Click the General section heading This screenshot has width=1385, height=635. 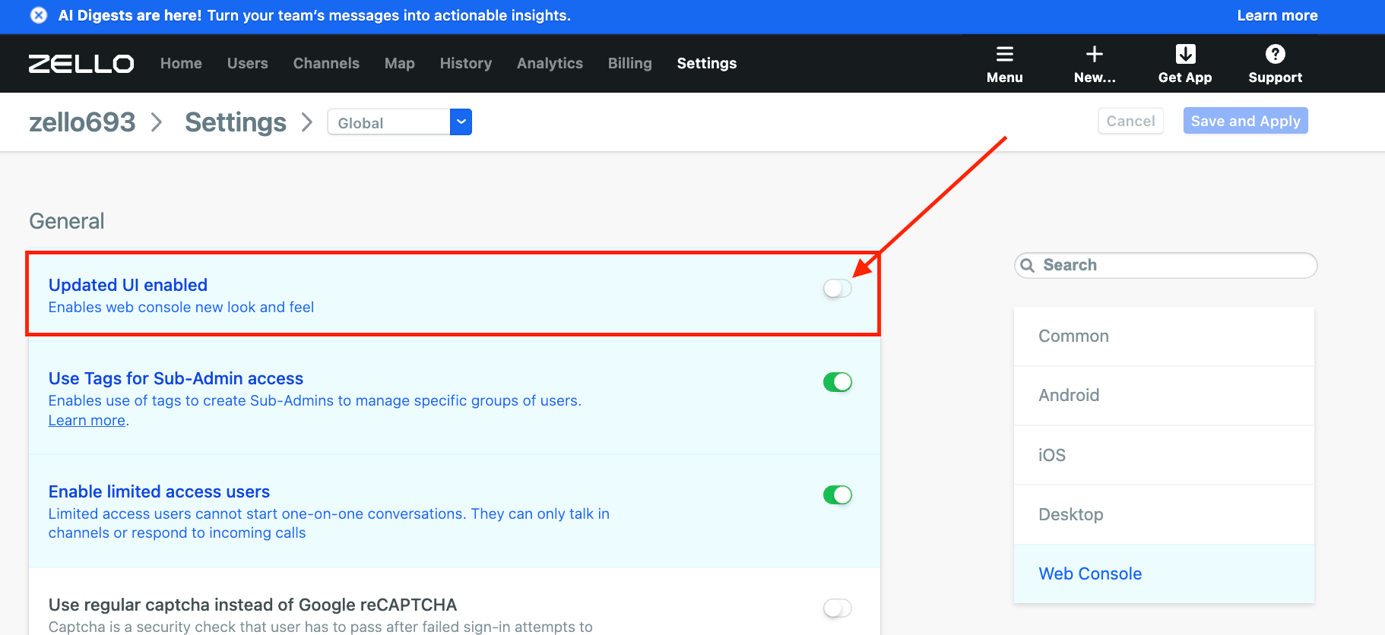point(67,221)
